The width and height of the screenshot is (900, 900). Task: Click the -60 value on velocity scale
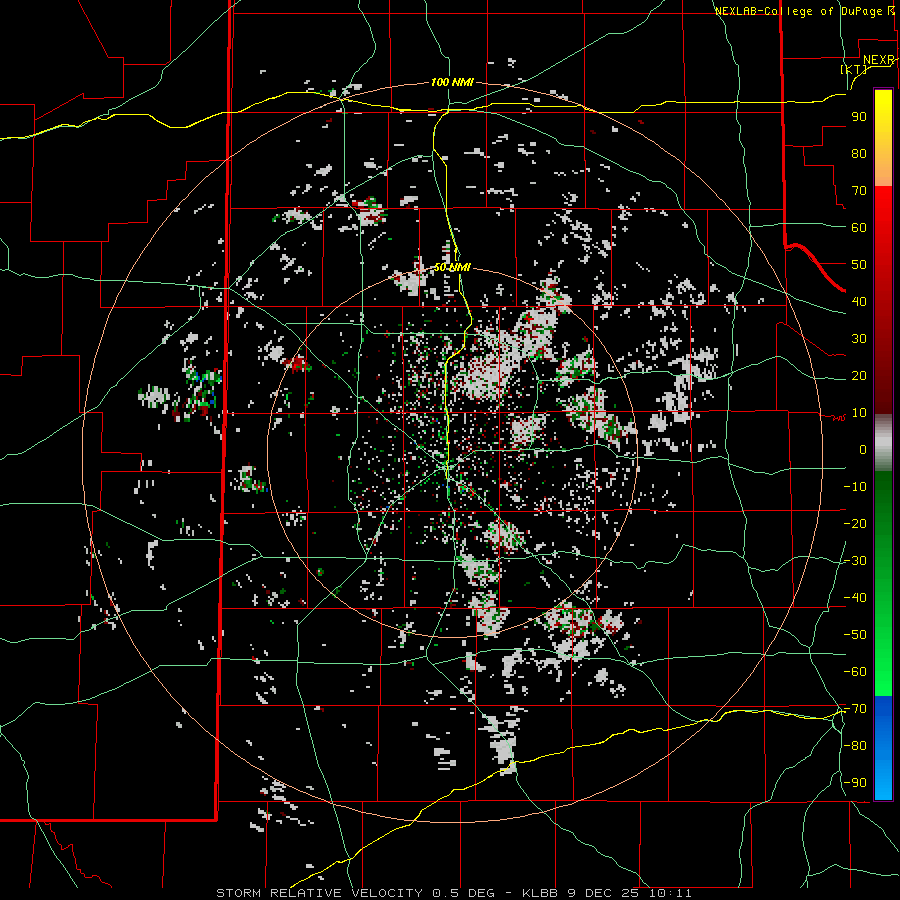pos(855,672)
